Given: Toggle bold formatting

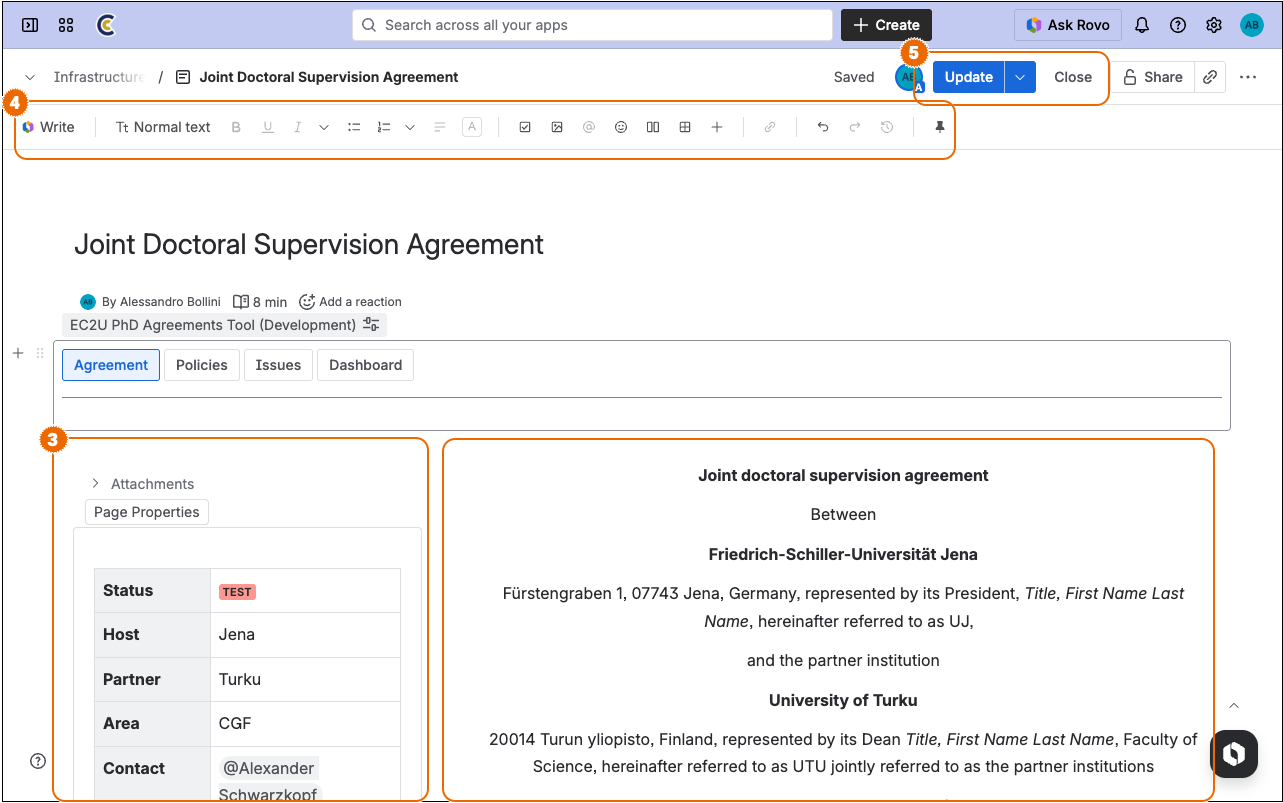Looking at the screenshot, I should coord(235,127).
